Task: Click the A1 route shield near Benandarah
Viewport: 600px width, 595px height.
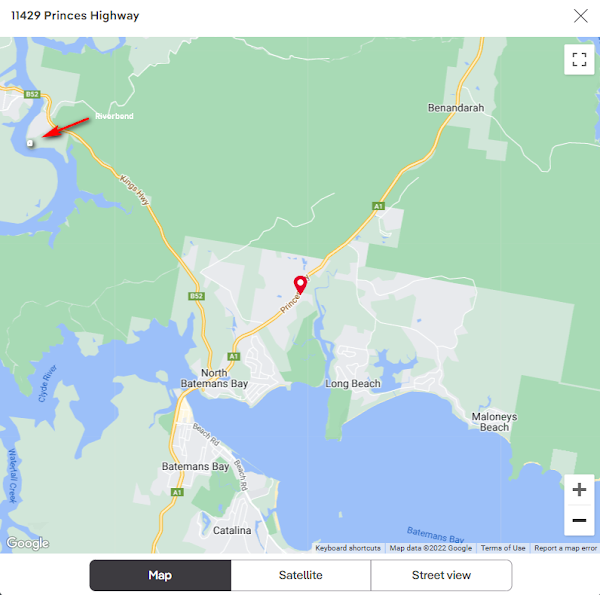Action: coord(378,206)
